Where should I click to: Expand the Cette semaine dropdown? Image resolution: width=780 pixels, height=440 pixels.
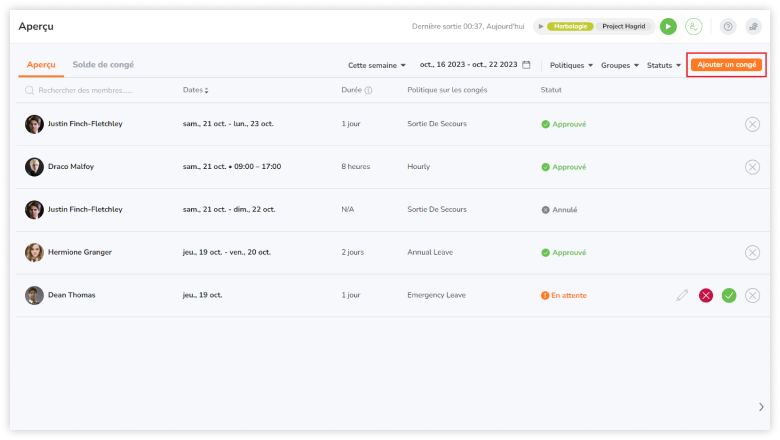click(x=377, y=65)
